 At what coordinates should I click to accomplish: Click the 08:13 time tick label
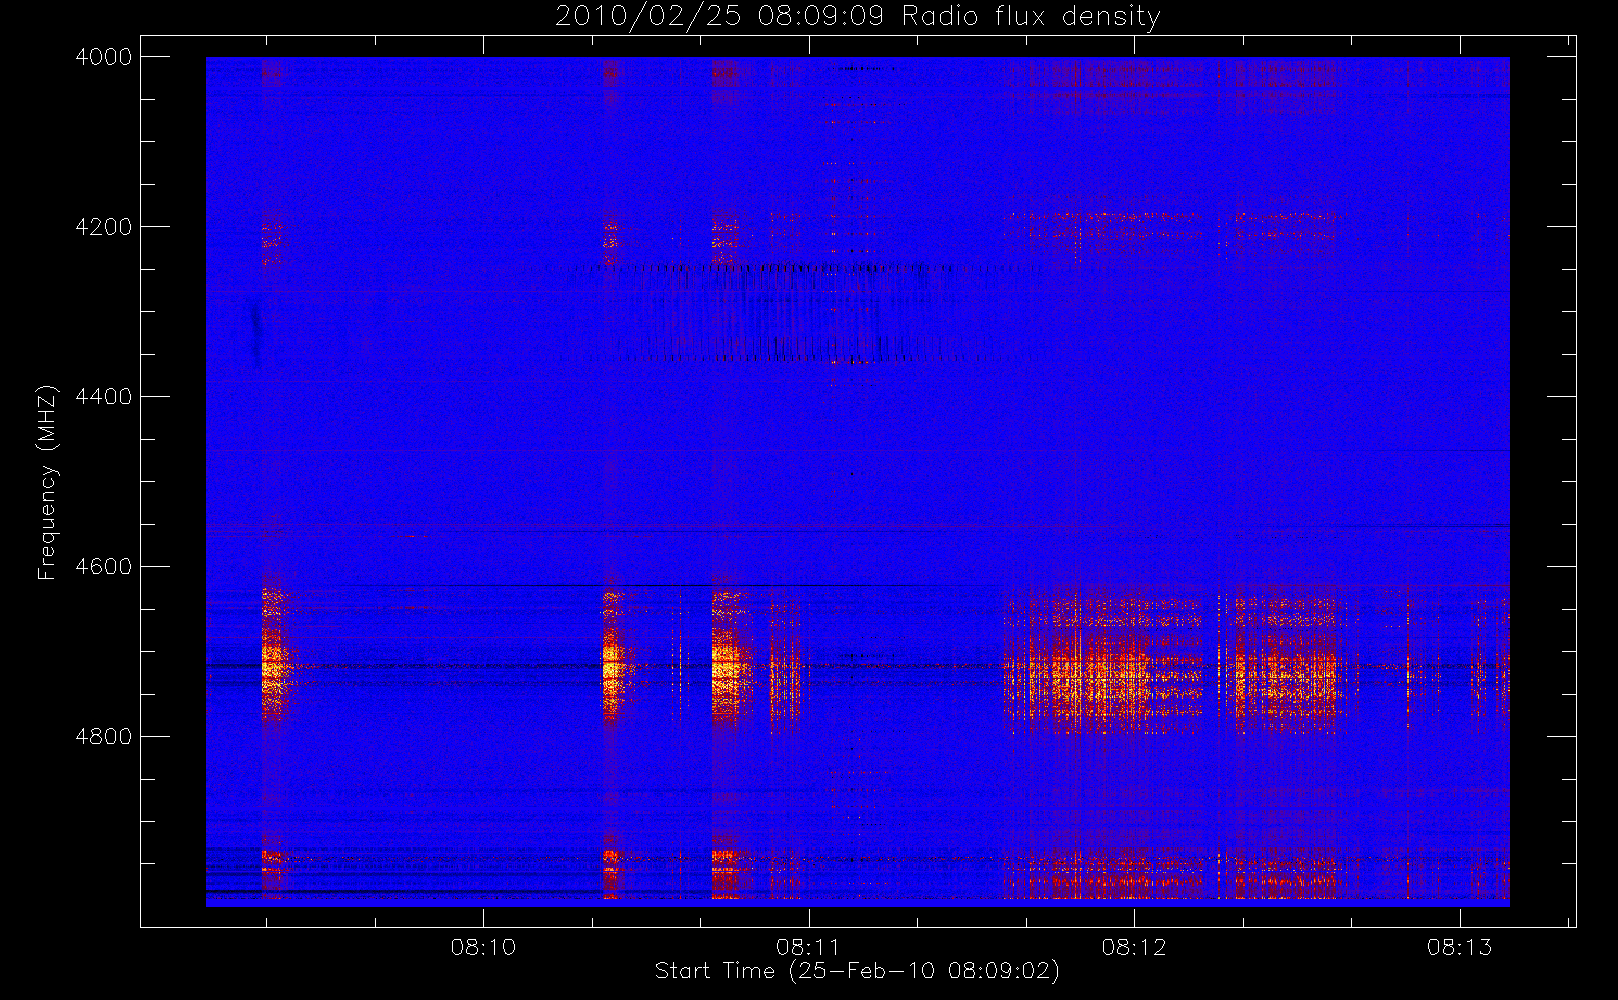click(1459, 947)
